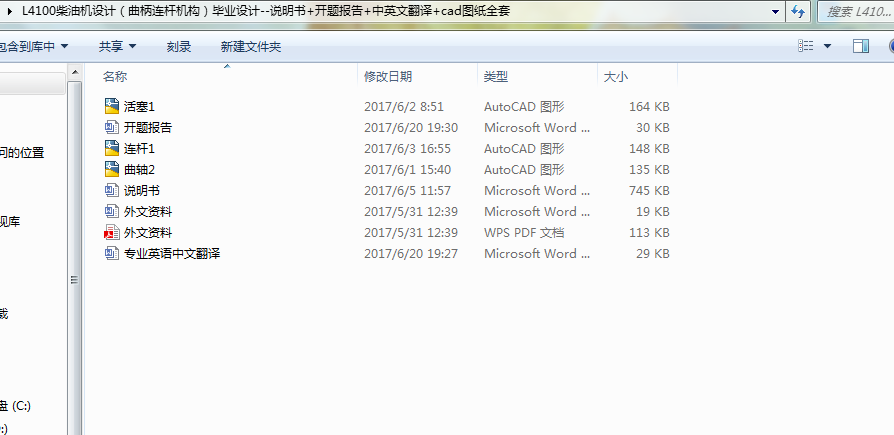Click the 745 KB size cell
The image size is (894, 435).
click(649, 191)
